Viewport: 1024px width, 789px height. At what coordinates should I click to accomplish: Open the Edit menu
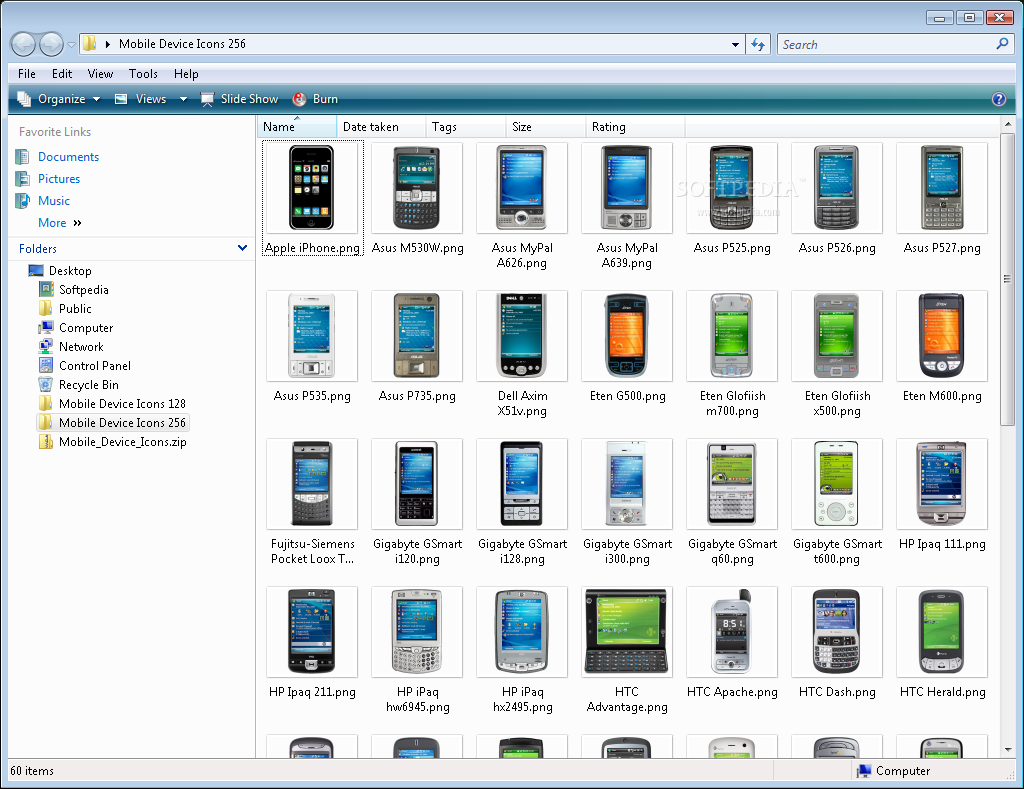[62, 74]
